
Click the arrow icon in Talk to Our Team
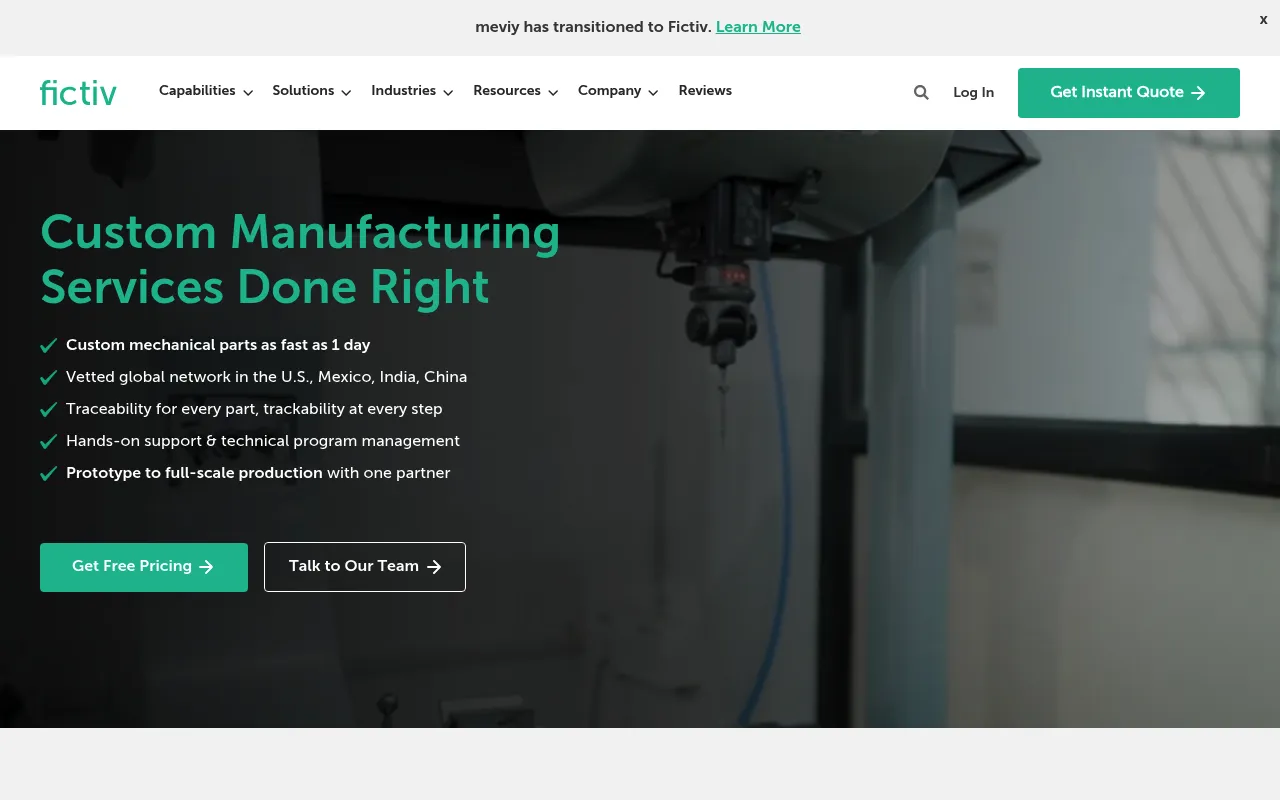(434, 567)
